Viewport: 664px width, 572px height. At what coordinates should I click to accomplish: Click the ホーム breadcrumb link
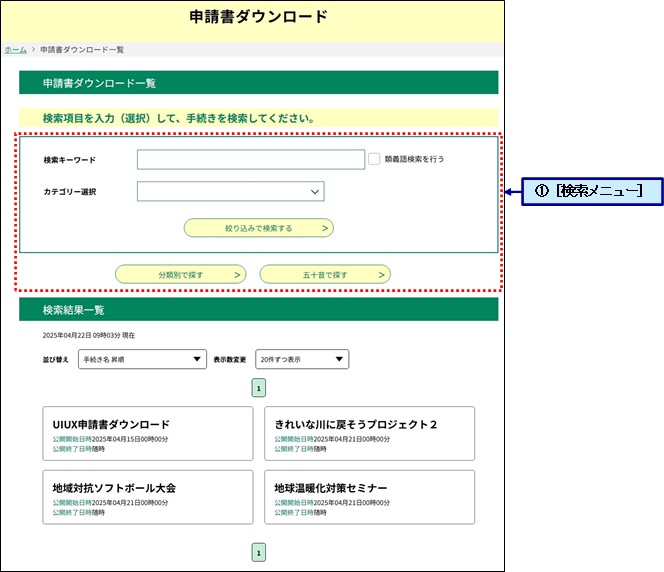(15, 49)
